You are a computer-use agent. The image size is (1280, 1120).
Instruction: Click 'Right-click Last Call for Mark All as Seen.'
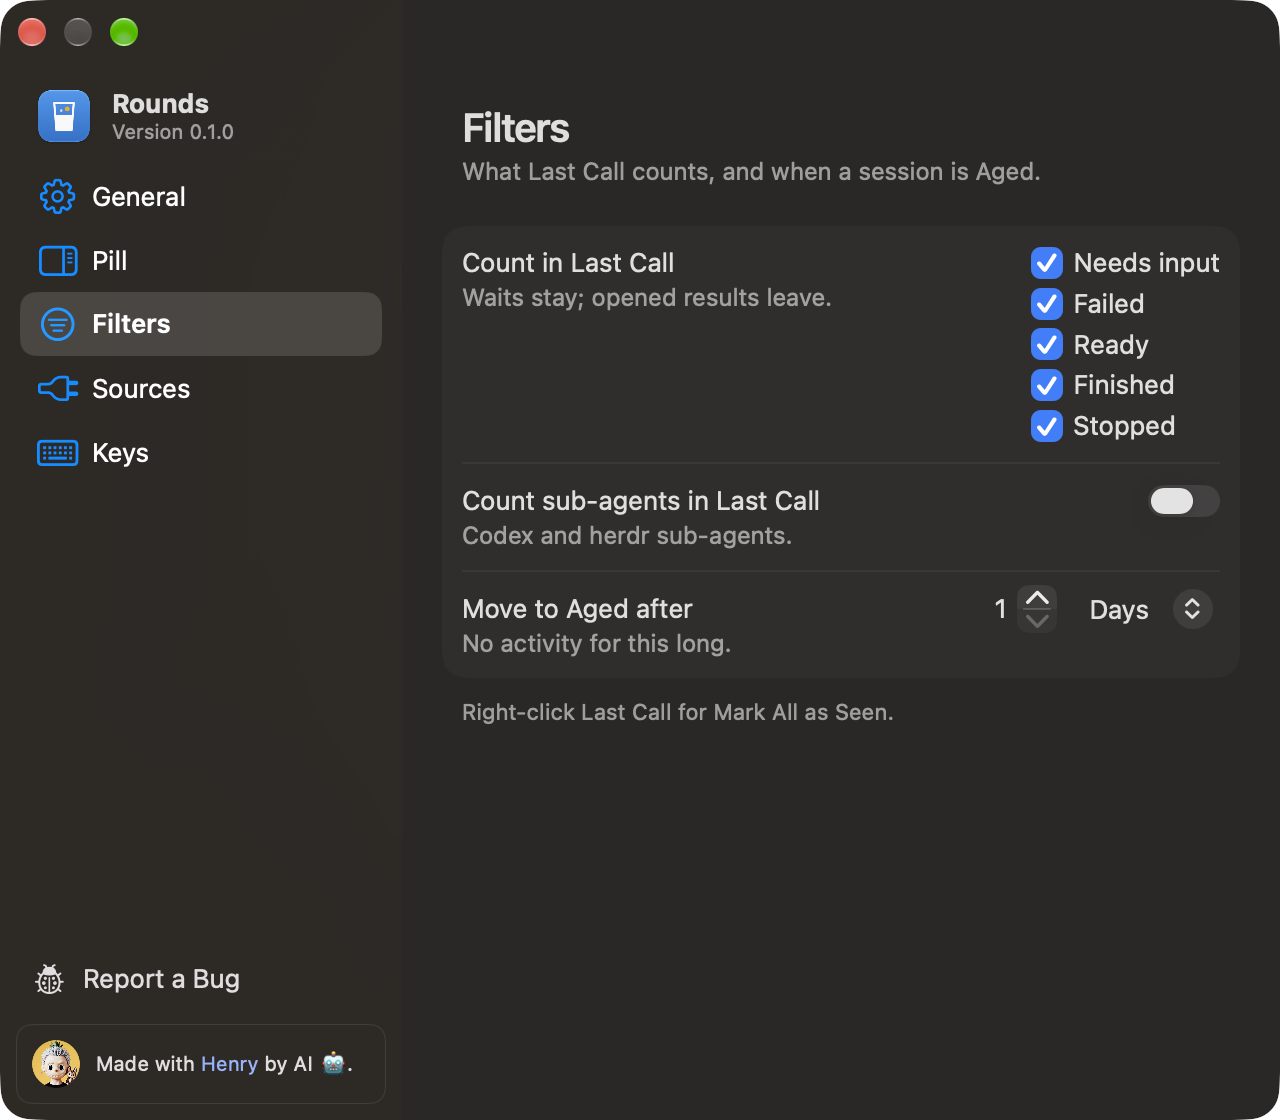coord(678,713)
